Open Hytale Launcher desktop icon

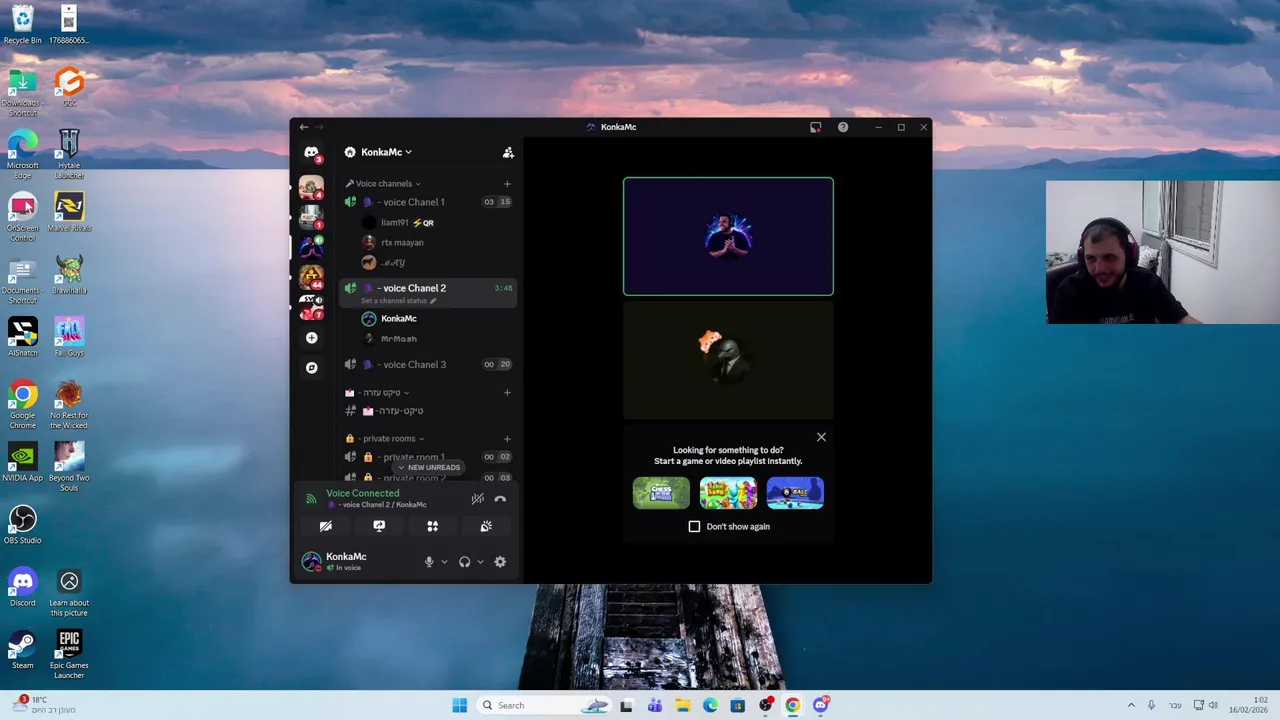(x=69, y=154)
